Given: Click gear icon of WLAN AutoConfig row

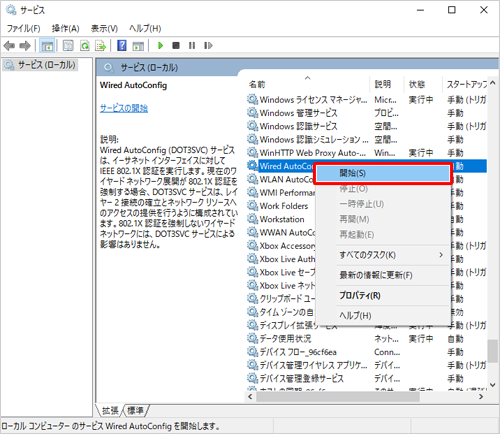Looking at the screenshot, I should (252, 179).
